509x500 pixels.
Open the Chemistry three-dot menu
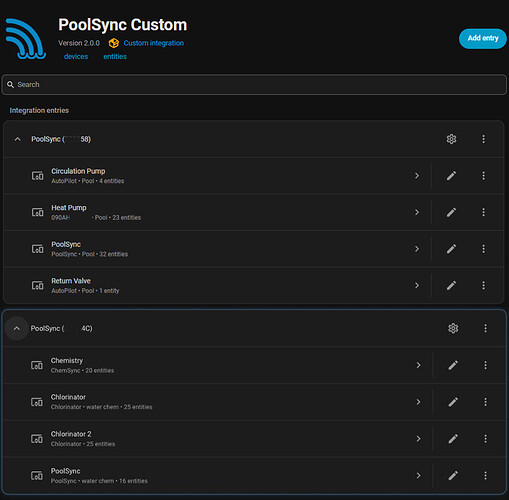[x=485, y=365]
